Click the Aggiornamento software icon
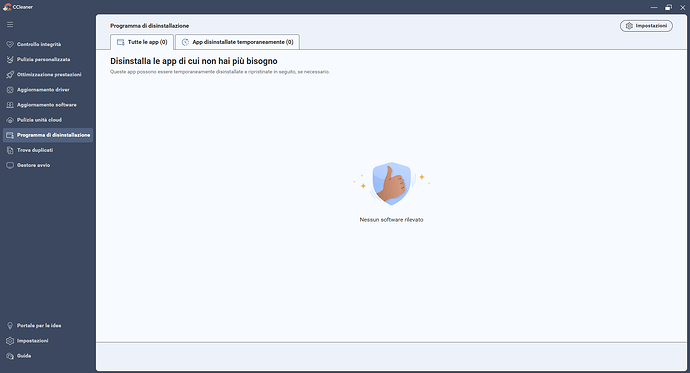The height and width of the screenshot is (373, 690). (x=10, y=105)
